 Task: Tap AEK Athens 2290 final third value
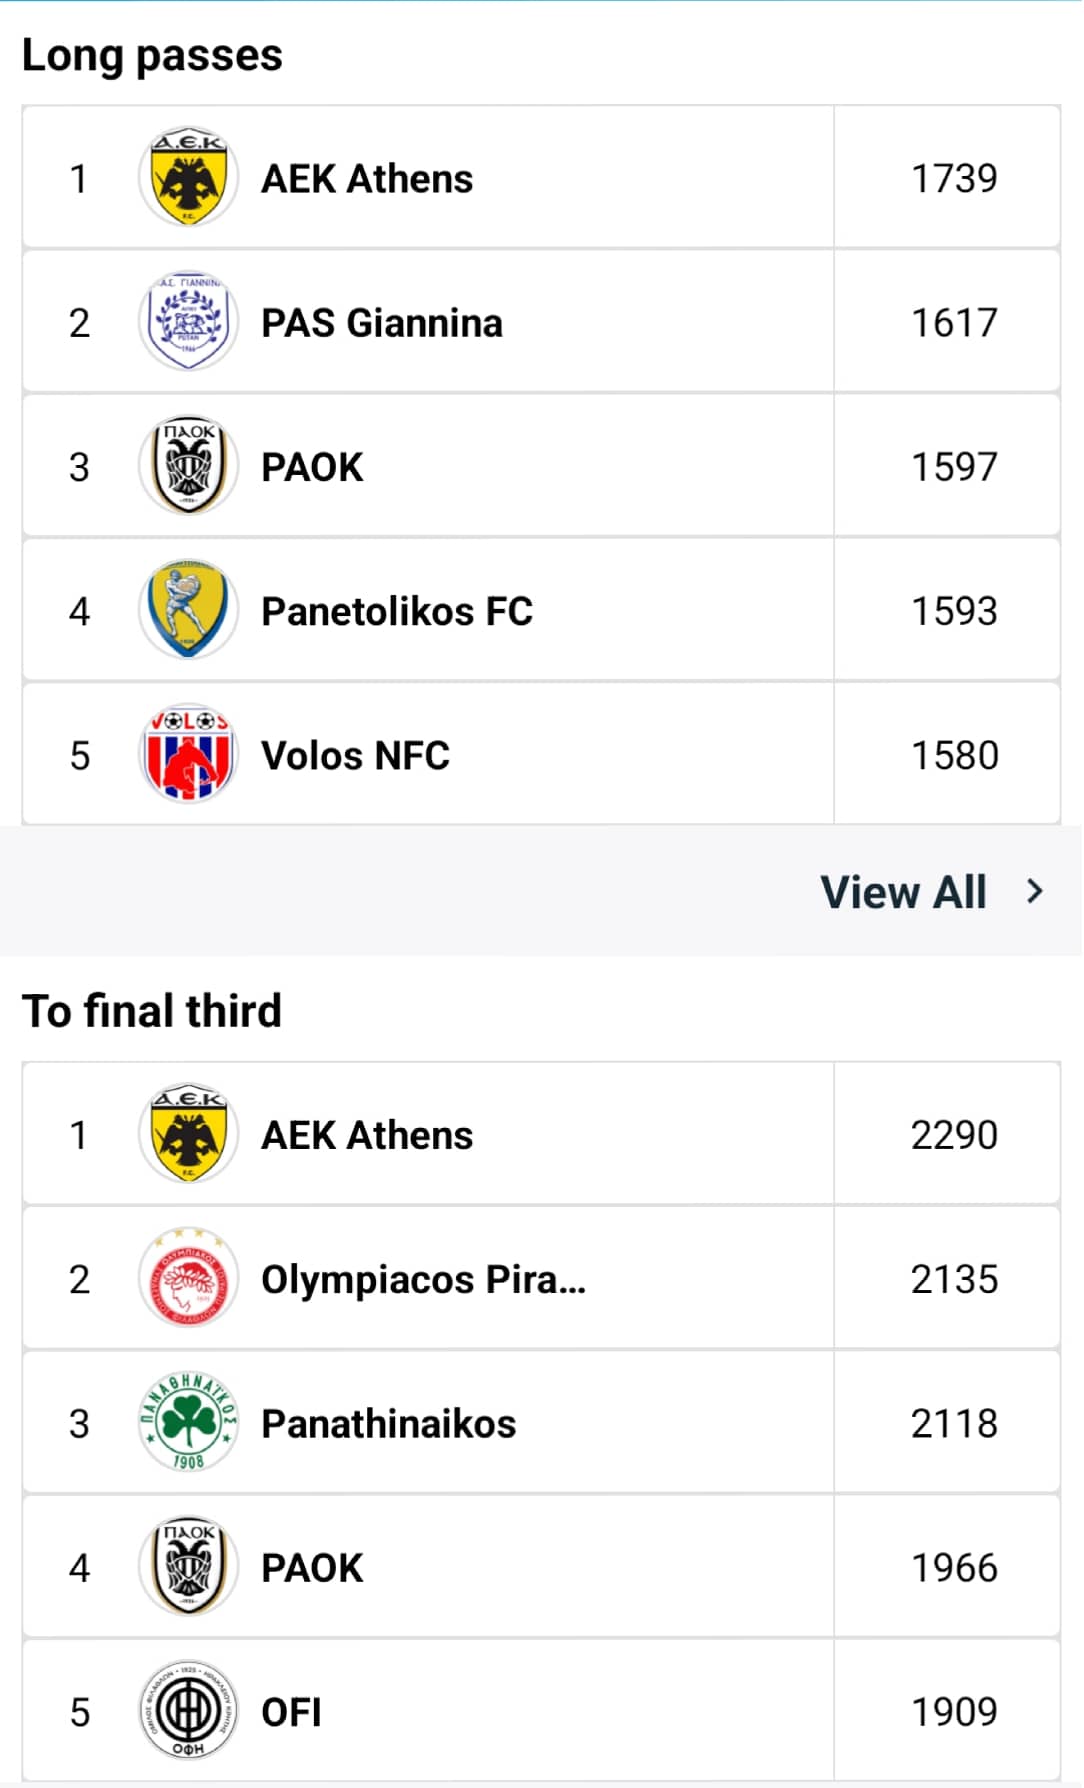coord(953,1135)
